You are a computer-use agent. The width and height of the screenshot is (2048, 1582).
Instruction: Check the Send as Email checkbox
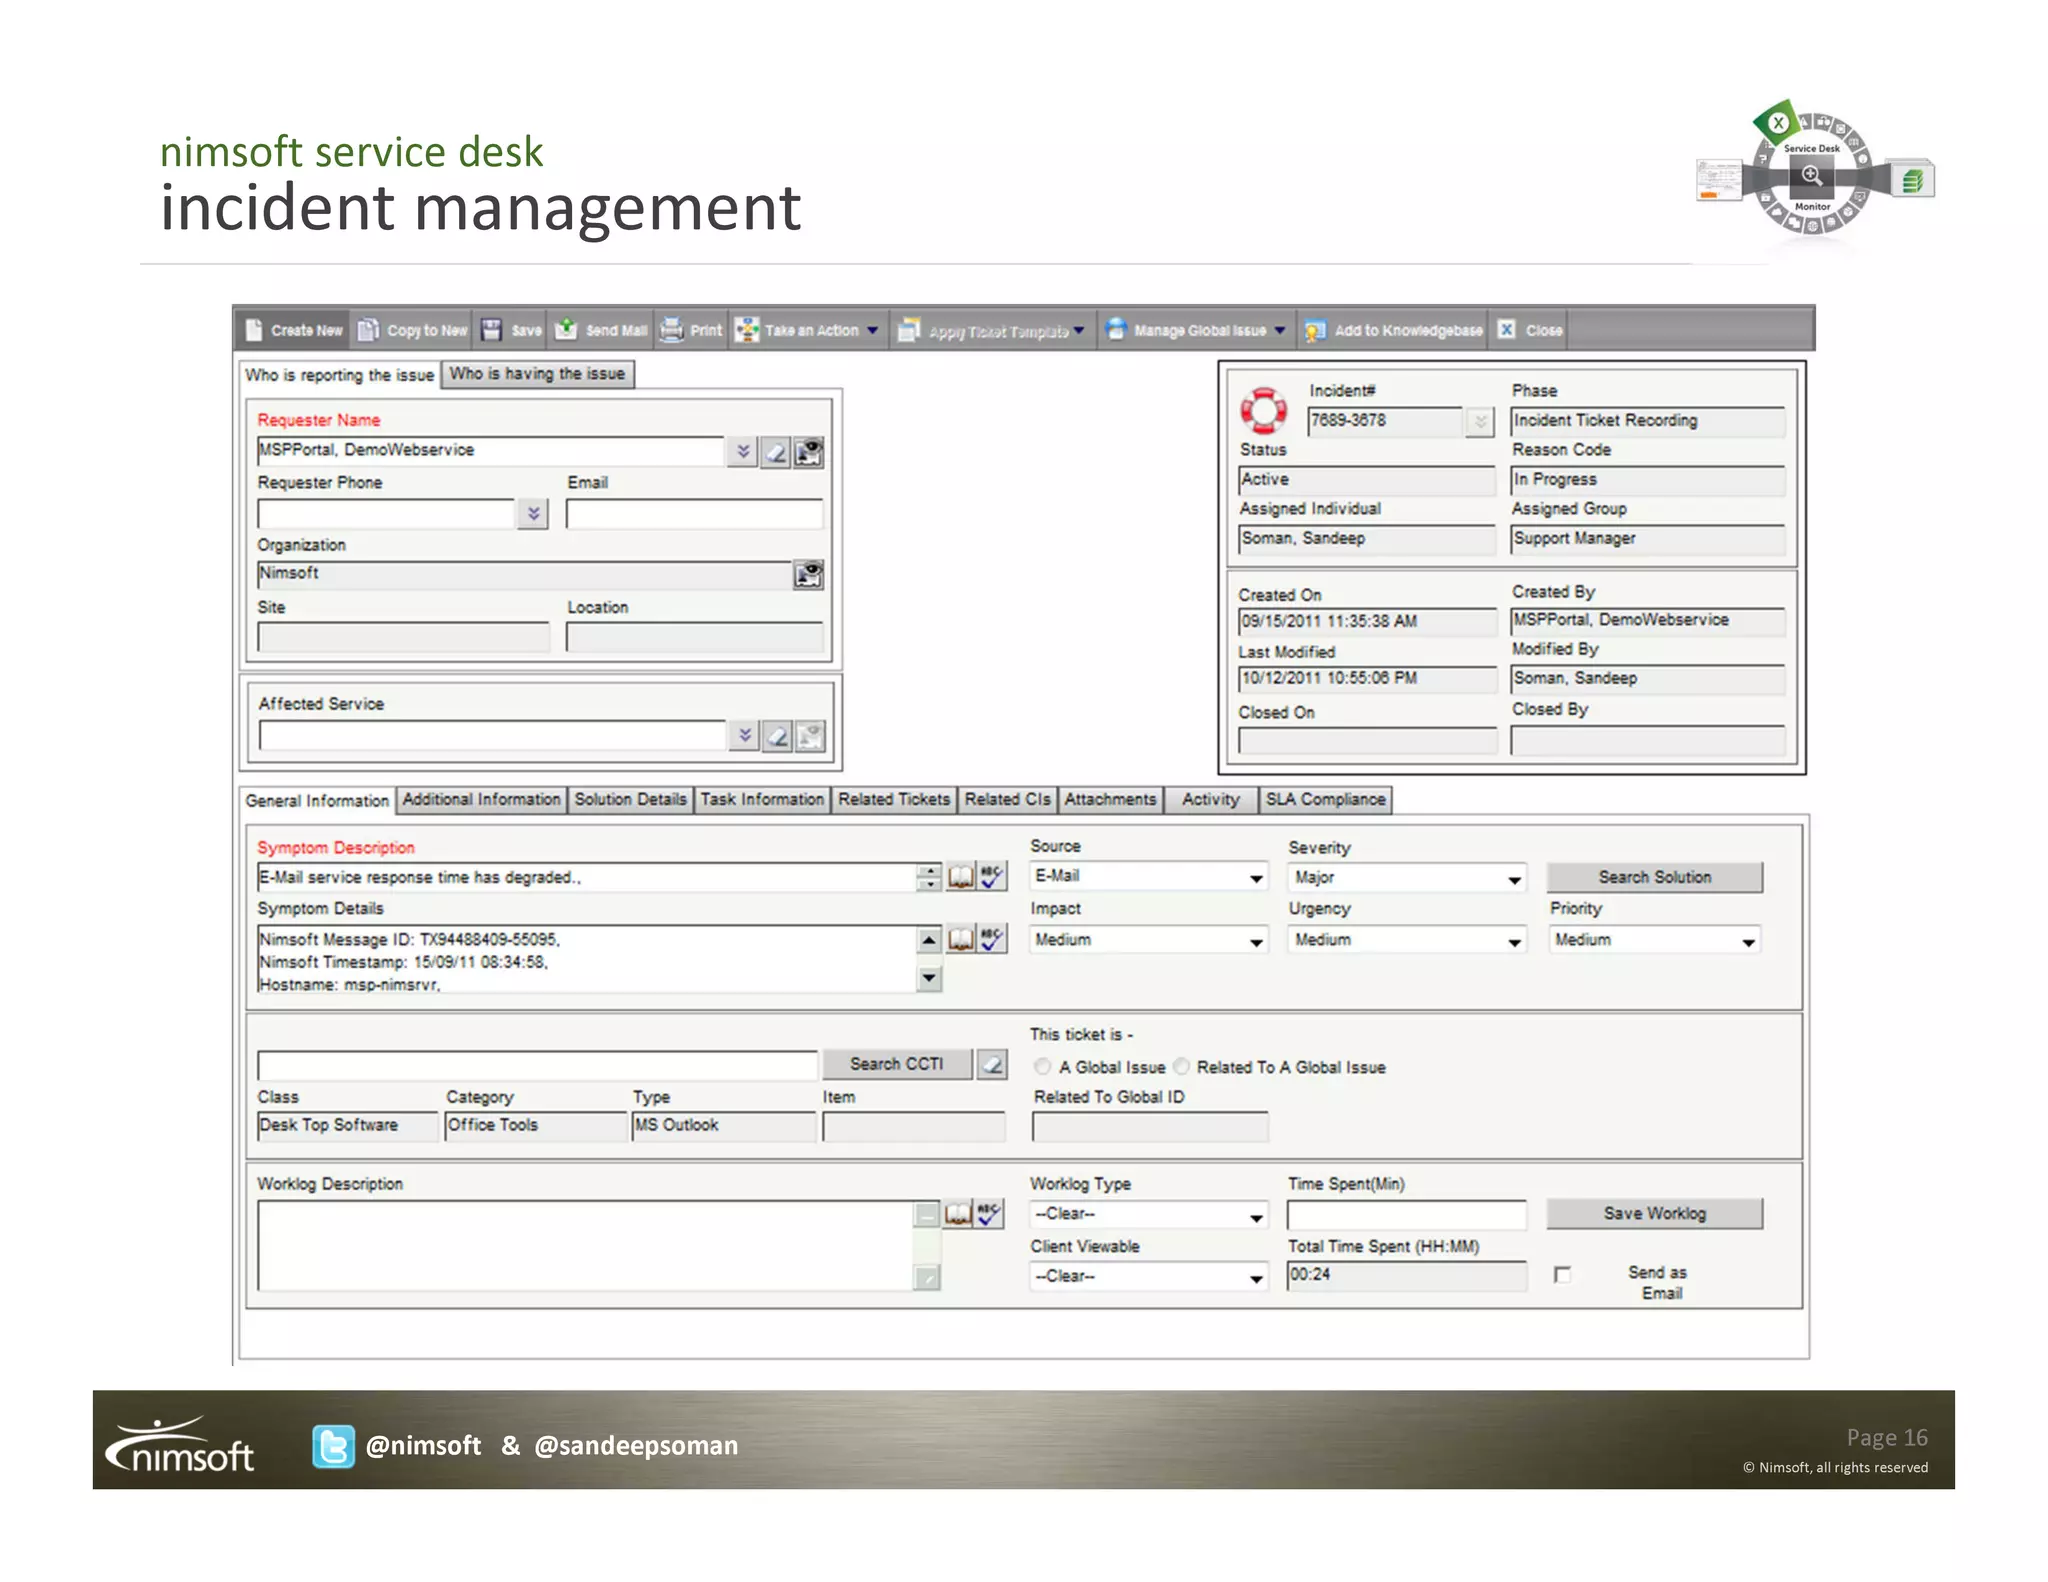coord(1562,1275)
